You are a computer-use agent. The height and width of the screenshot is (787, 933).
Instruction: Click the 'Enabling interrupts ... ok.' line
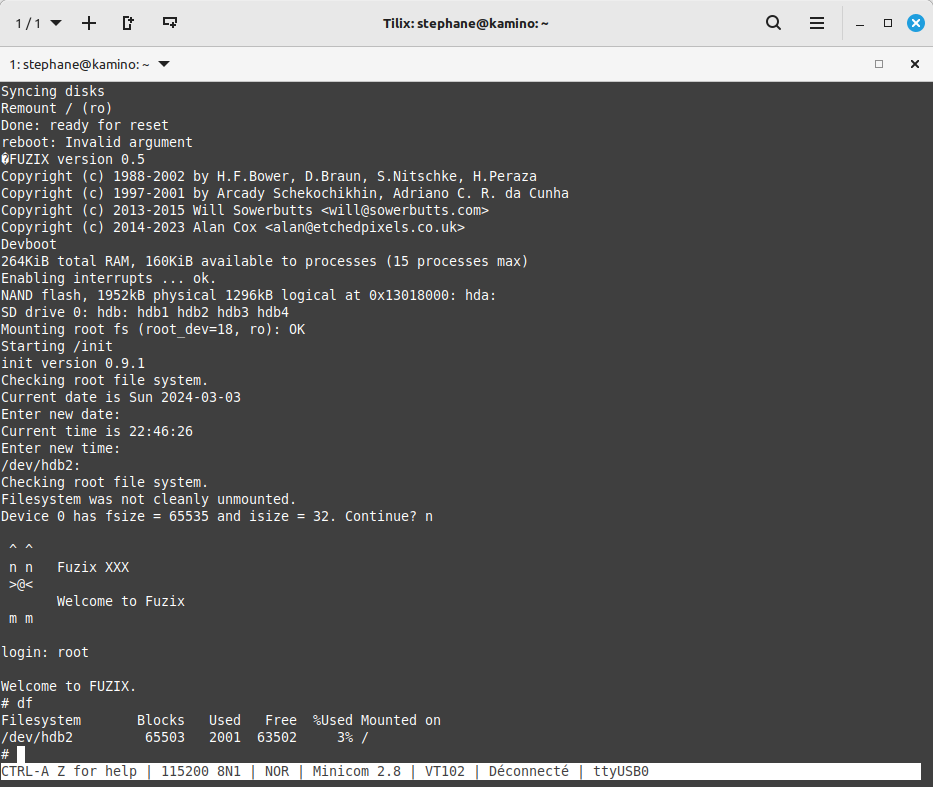[108, 278]
